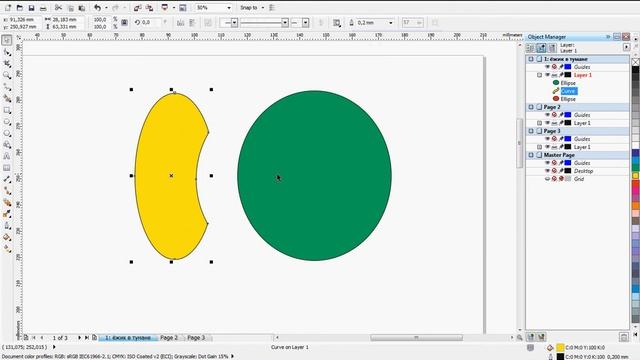This screenshot has width=640, height=360.
Task: Select the Polygon tool
Action: pyautogui.click(x=7, y=133)
